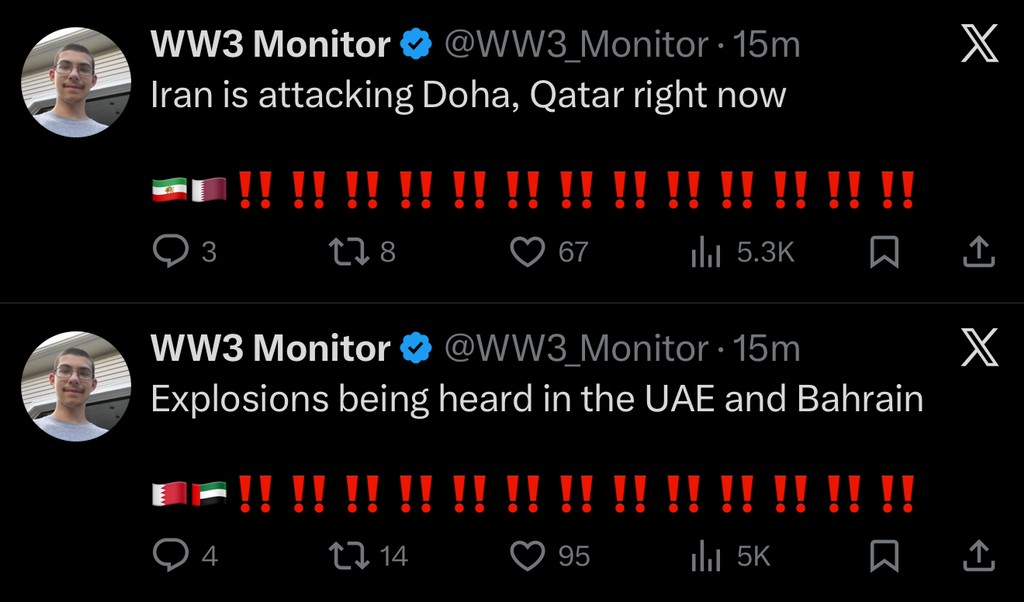
Task: Repost the Iran attacking Doha tweet
Action: [348, 252]
